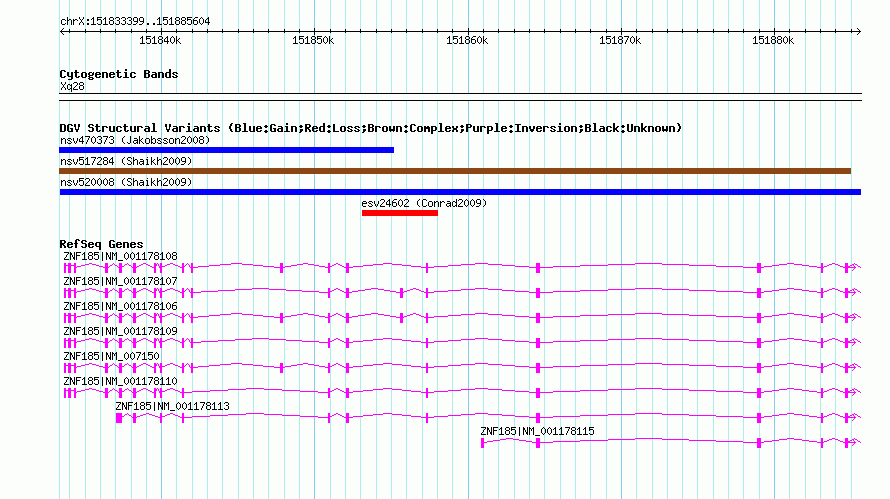Open transcript ZNF185|NM_001178106 label
890x499 pixels.
(120, 307)
